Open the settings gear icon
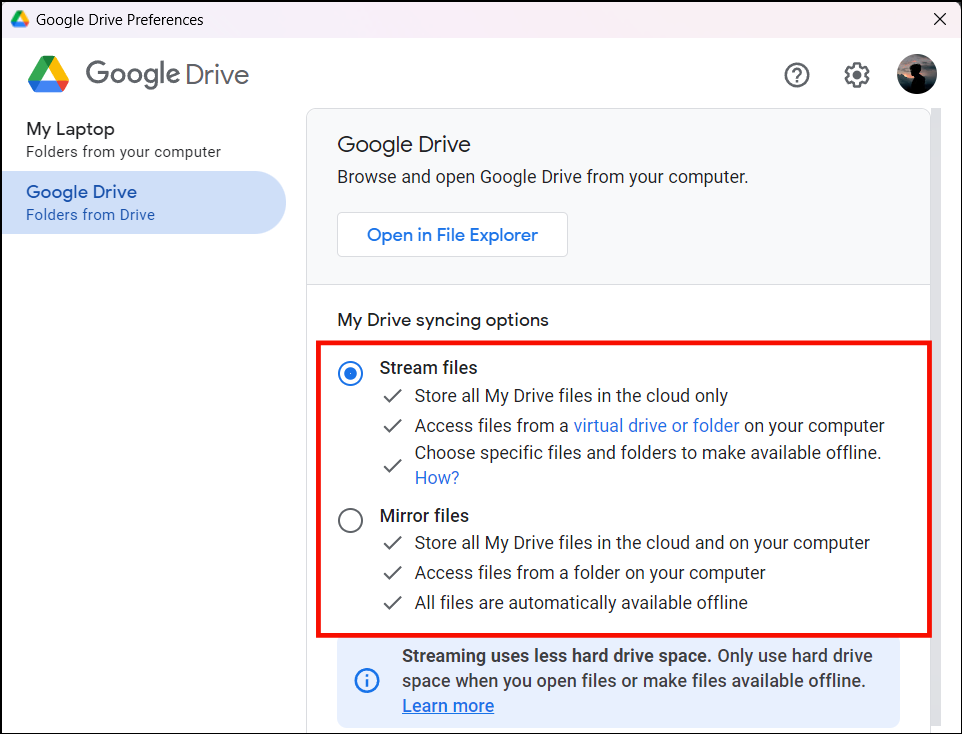Viewport: 962px width, 734px height. click(857, 74)
